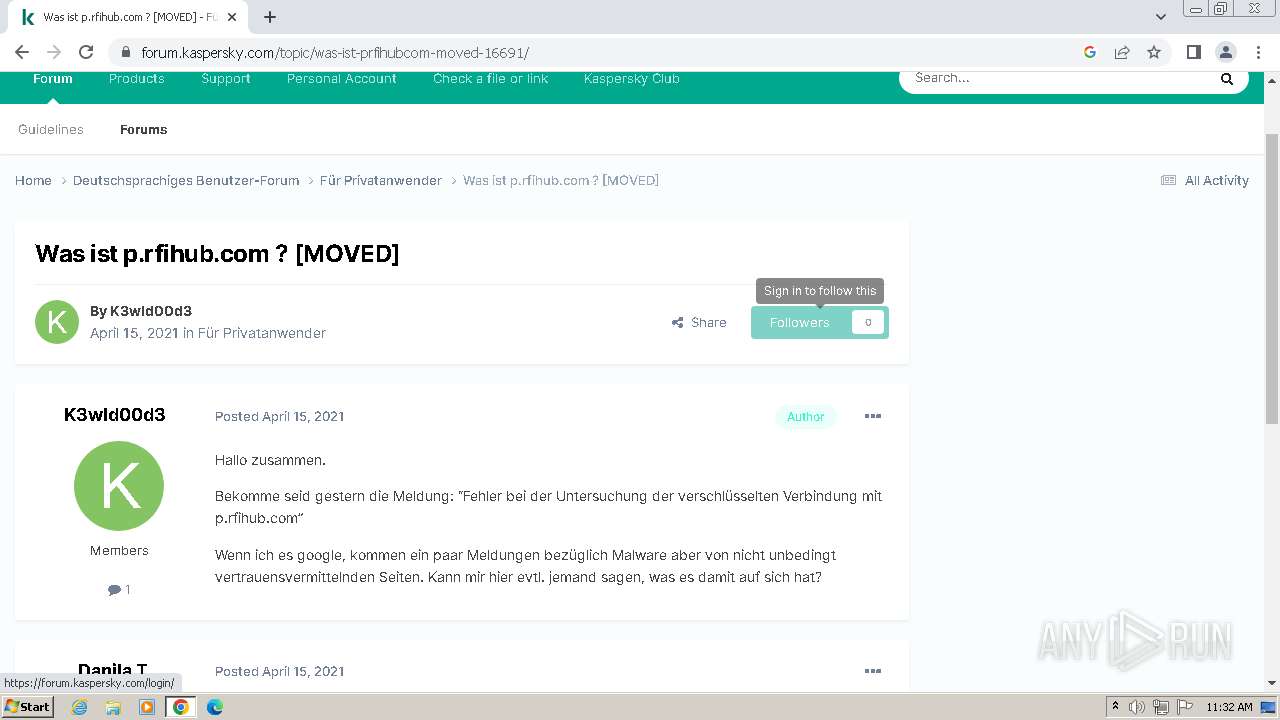The width and height of the screenshot is (1280, 720).
Task: Open Für Privatanwender link under topic title
Action: (x=262, y=333)
